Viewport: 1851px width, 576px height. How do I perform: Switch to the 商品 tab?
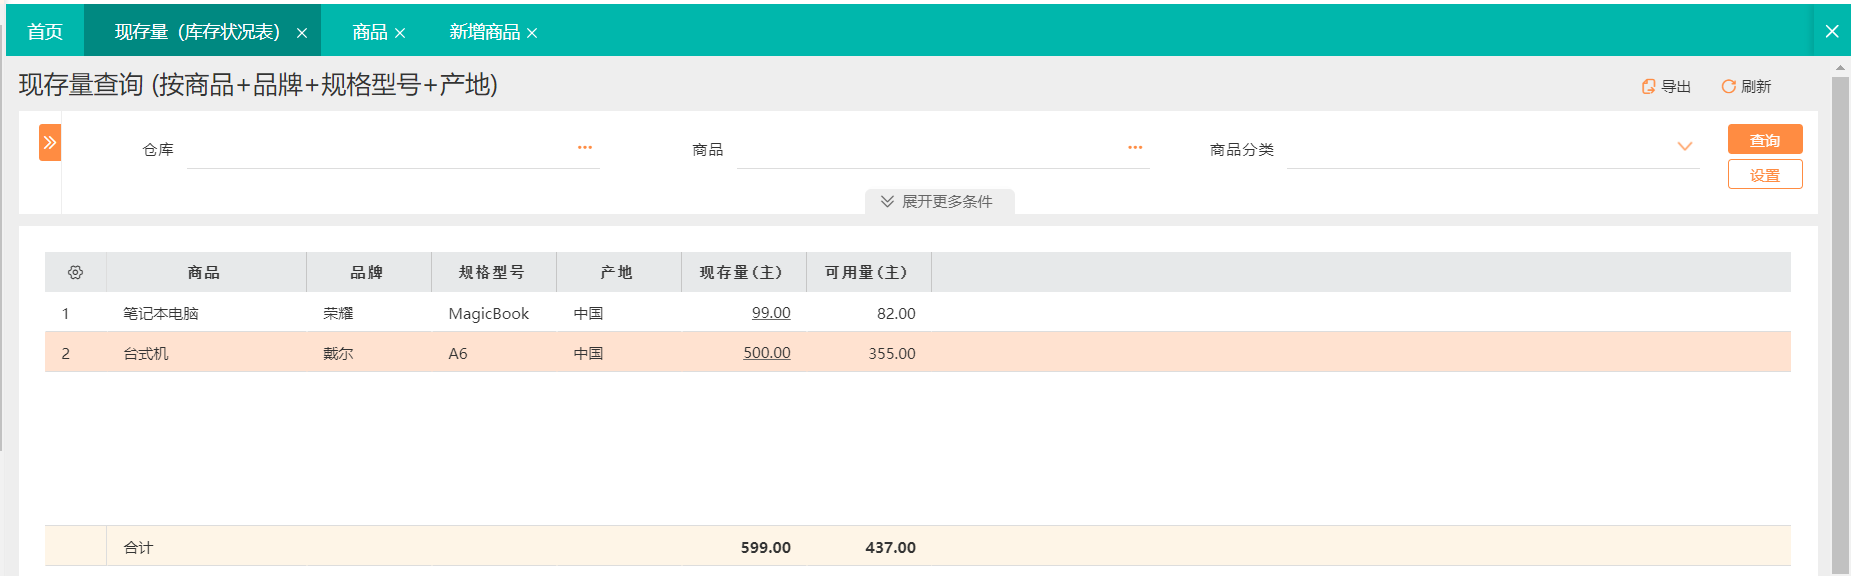pos(369,32)
